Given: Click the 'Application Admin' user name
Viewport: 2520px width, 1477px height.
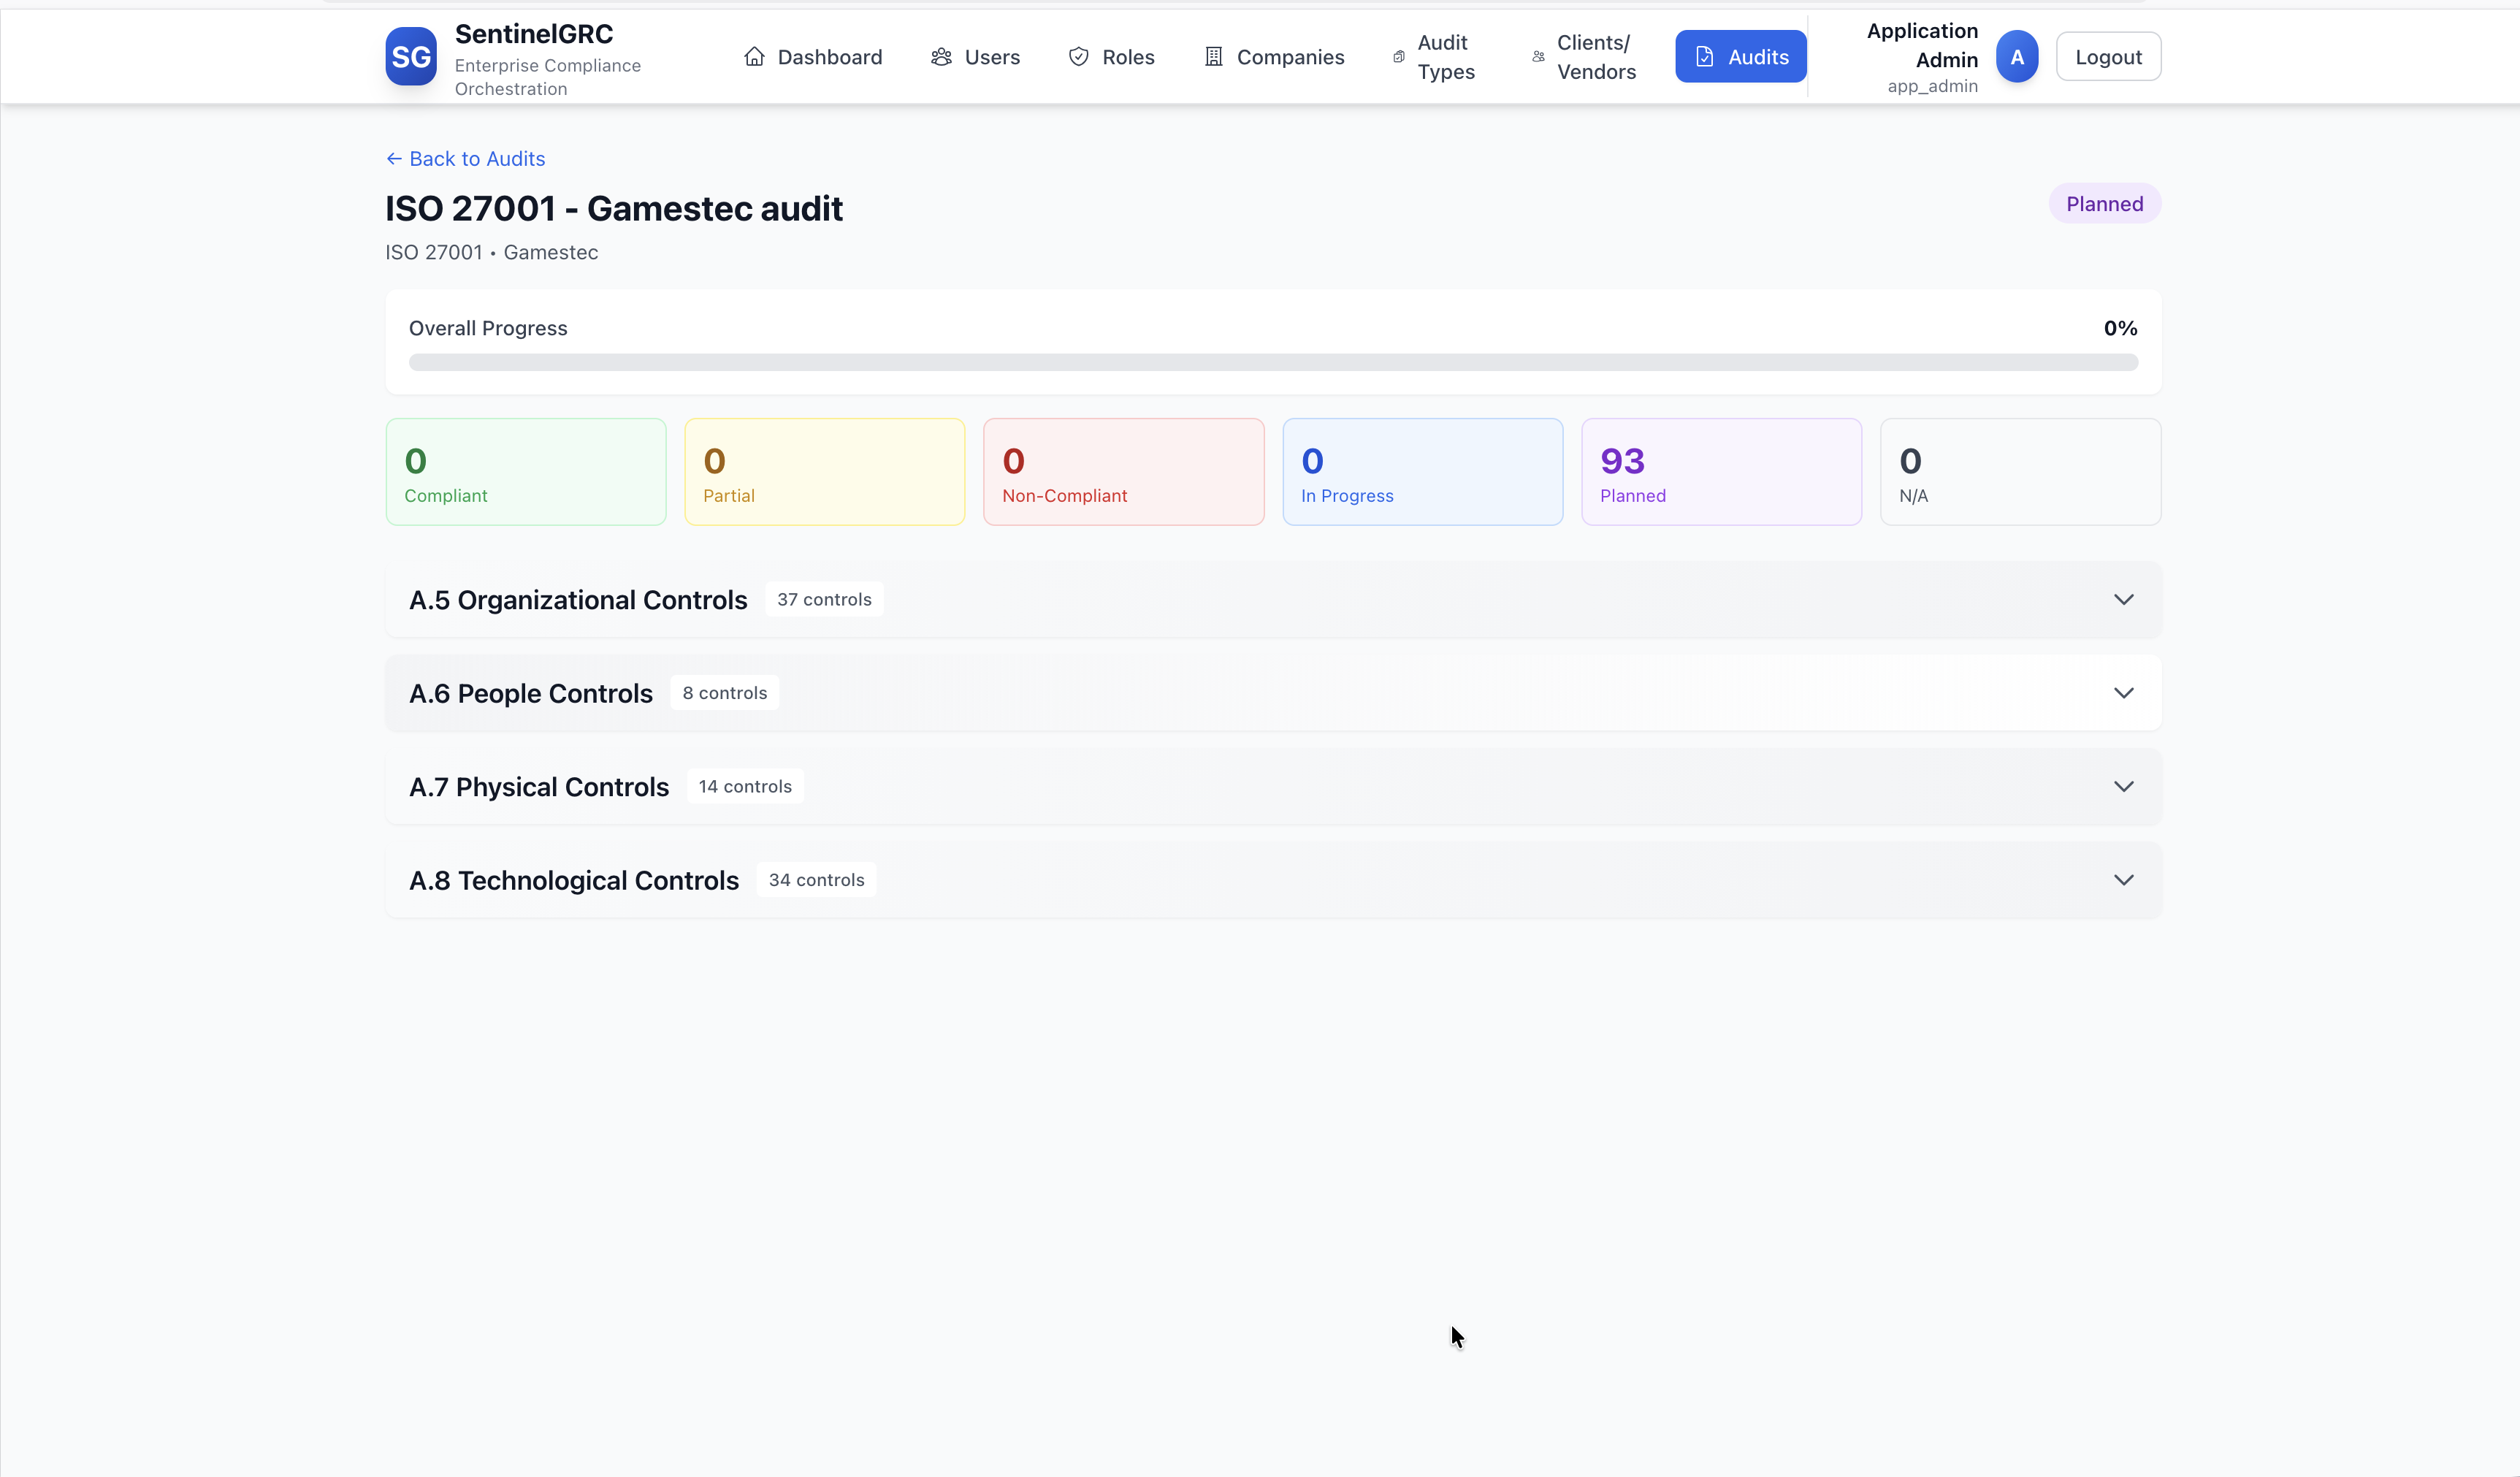Looking at the screenshot, I should [1922, 45].
